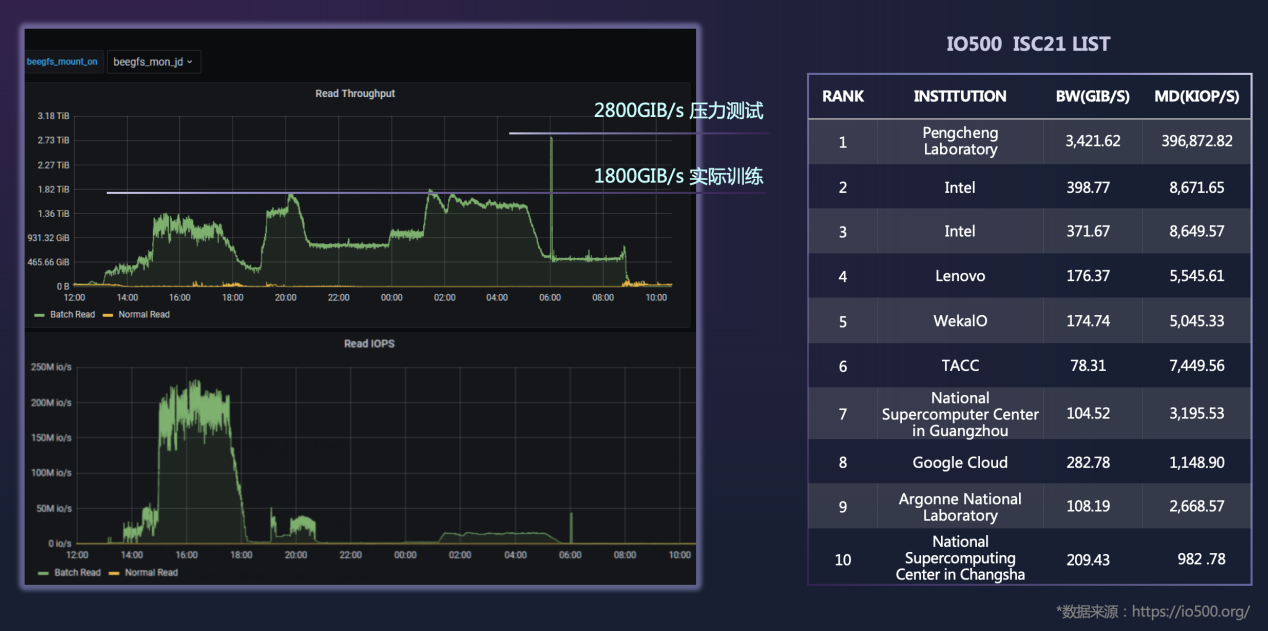Click the 282.78 bandwidth value
The height and width of the screenshot is (631, 1268).
click(1088, 463)
